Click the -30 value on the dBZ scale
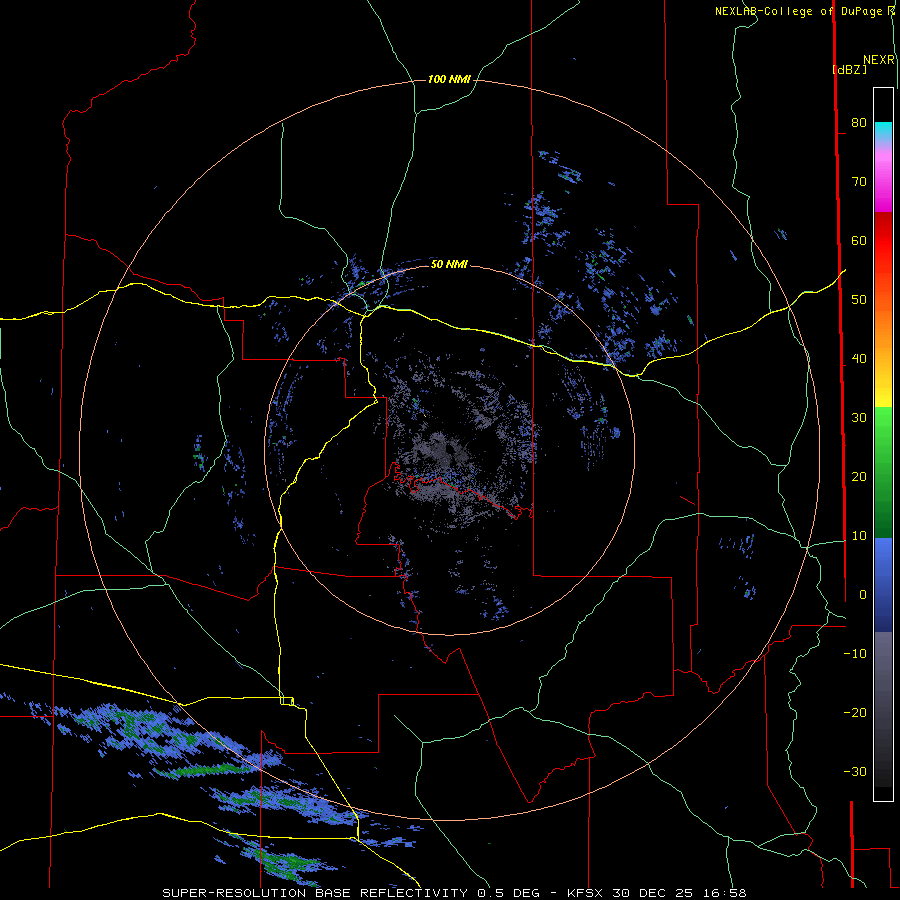 point(855,771)
